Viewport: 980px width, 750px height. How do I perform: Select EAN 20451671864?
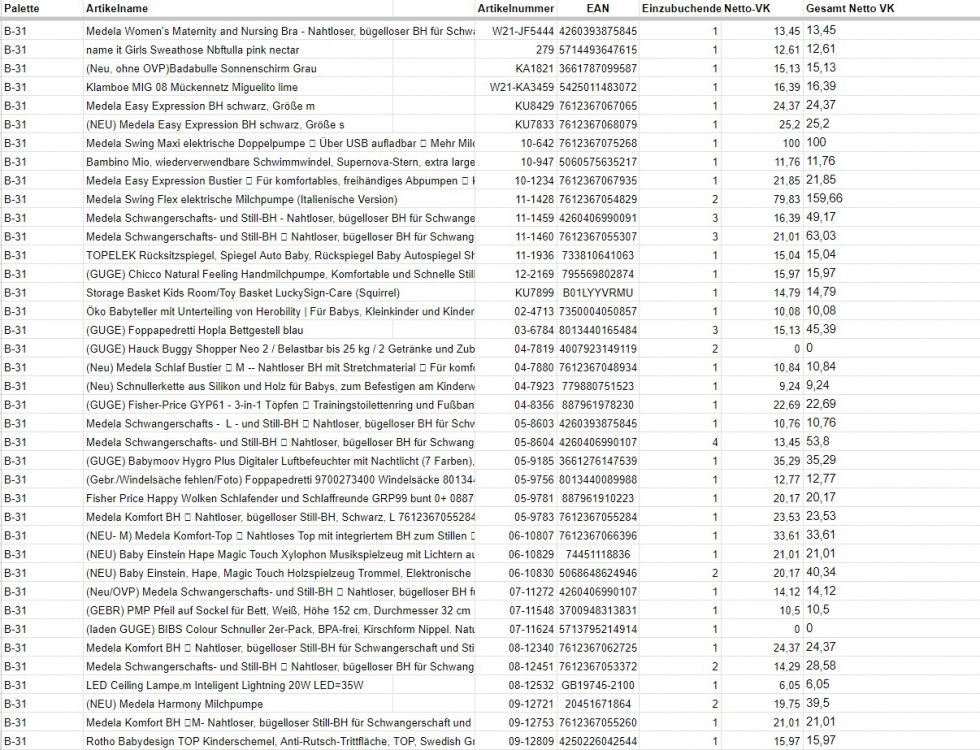[598, 704]
